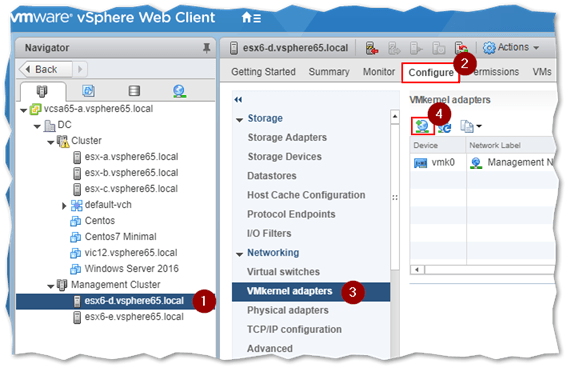This screenshot has height=368, width=567.
Task: Sort by Device column header
Action: tap(438, 145)
